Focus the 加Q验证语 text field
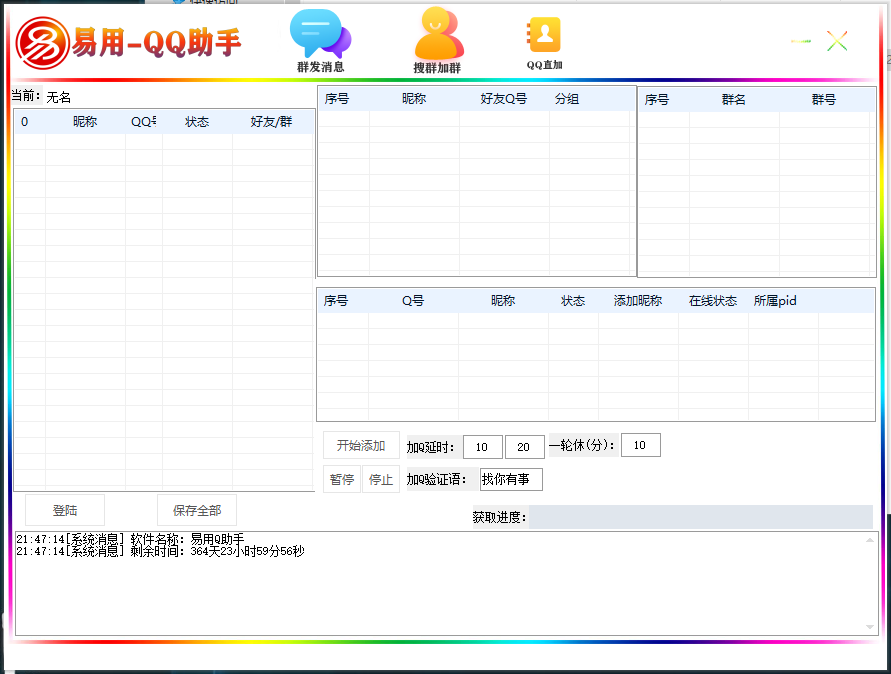This screenshot has height=674, width=891. pyautogui.click(x=511, y=479)
